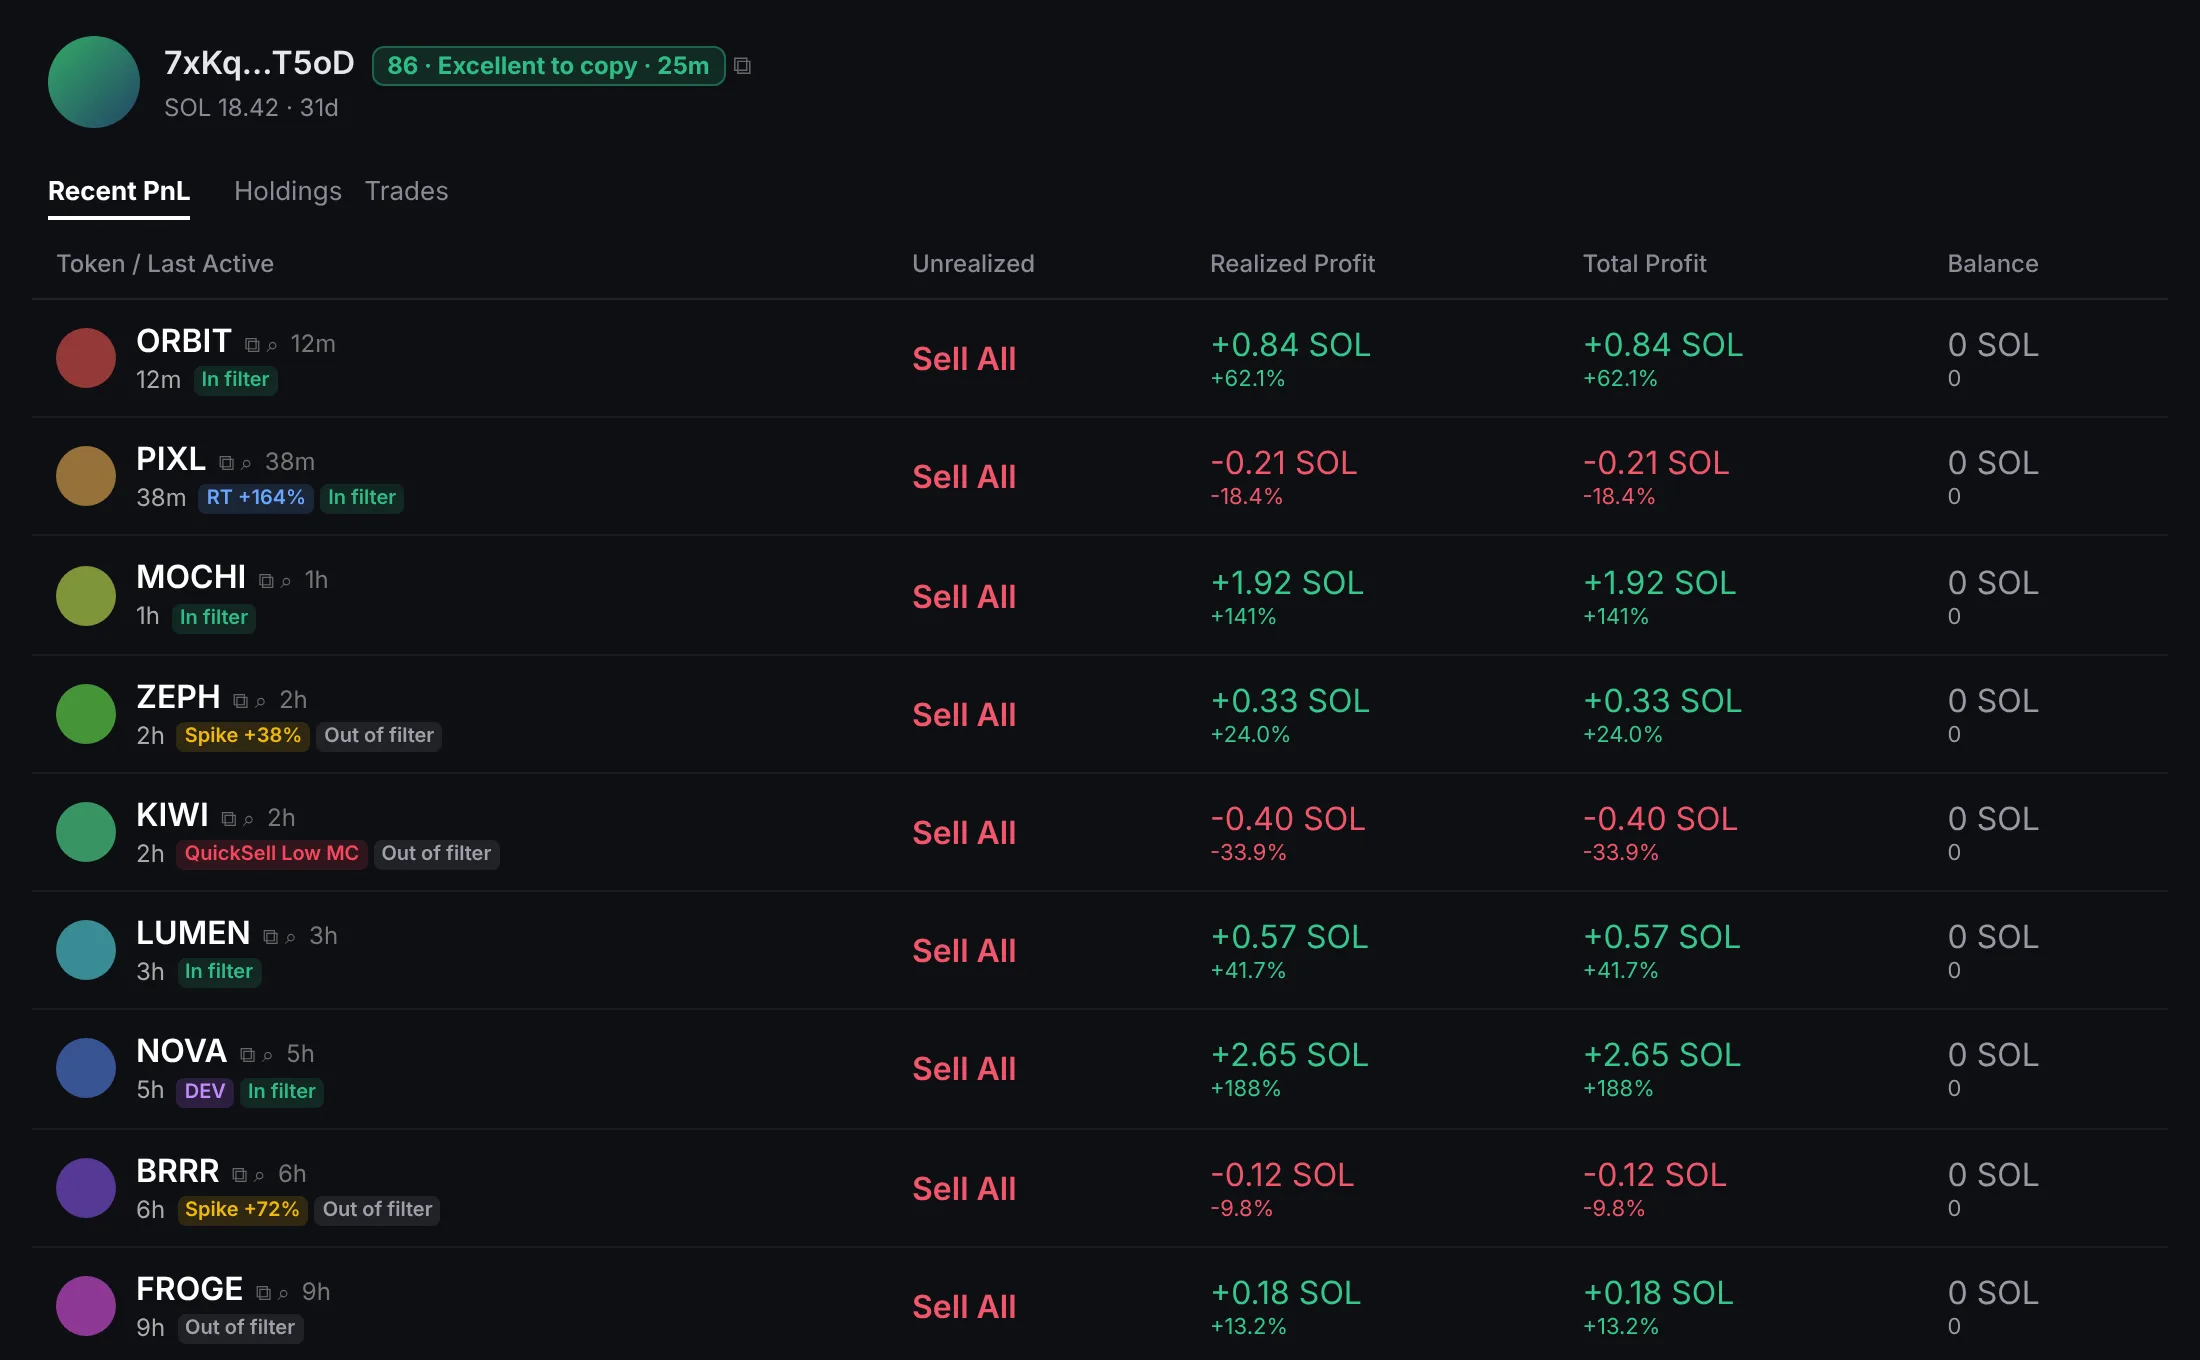Sort by the Unrealized column header
The image size is (2200, 1360).
pos(973,264)
